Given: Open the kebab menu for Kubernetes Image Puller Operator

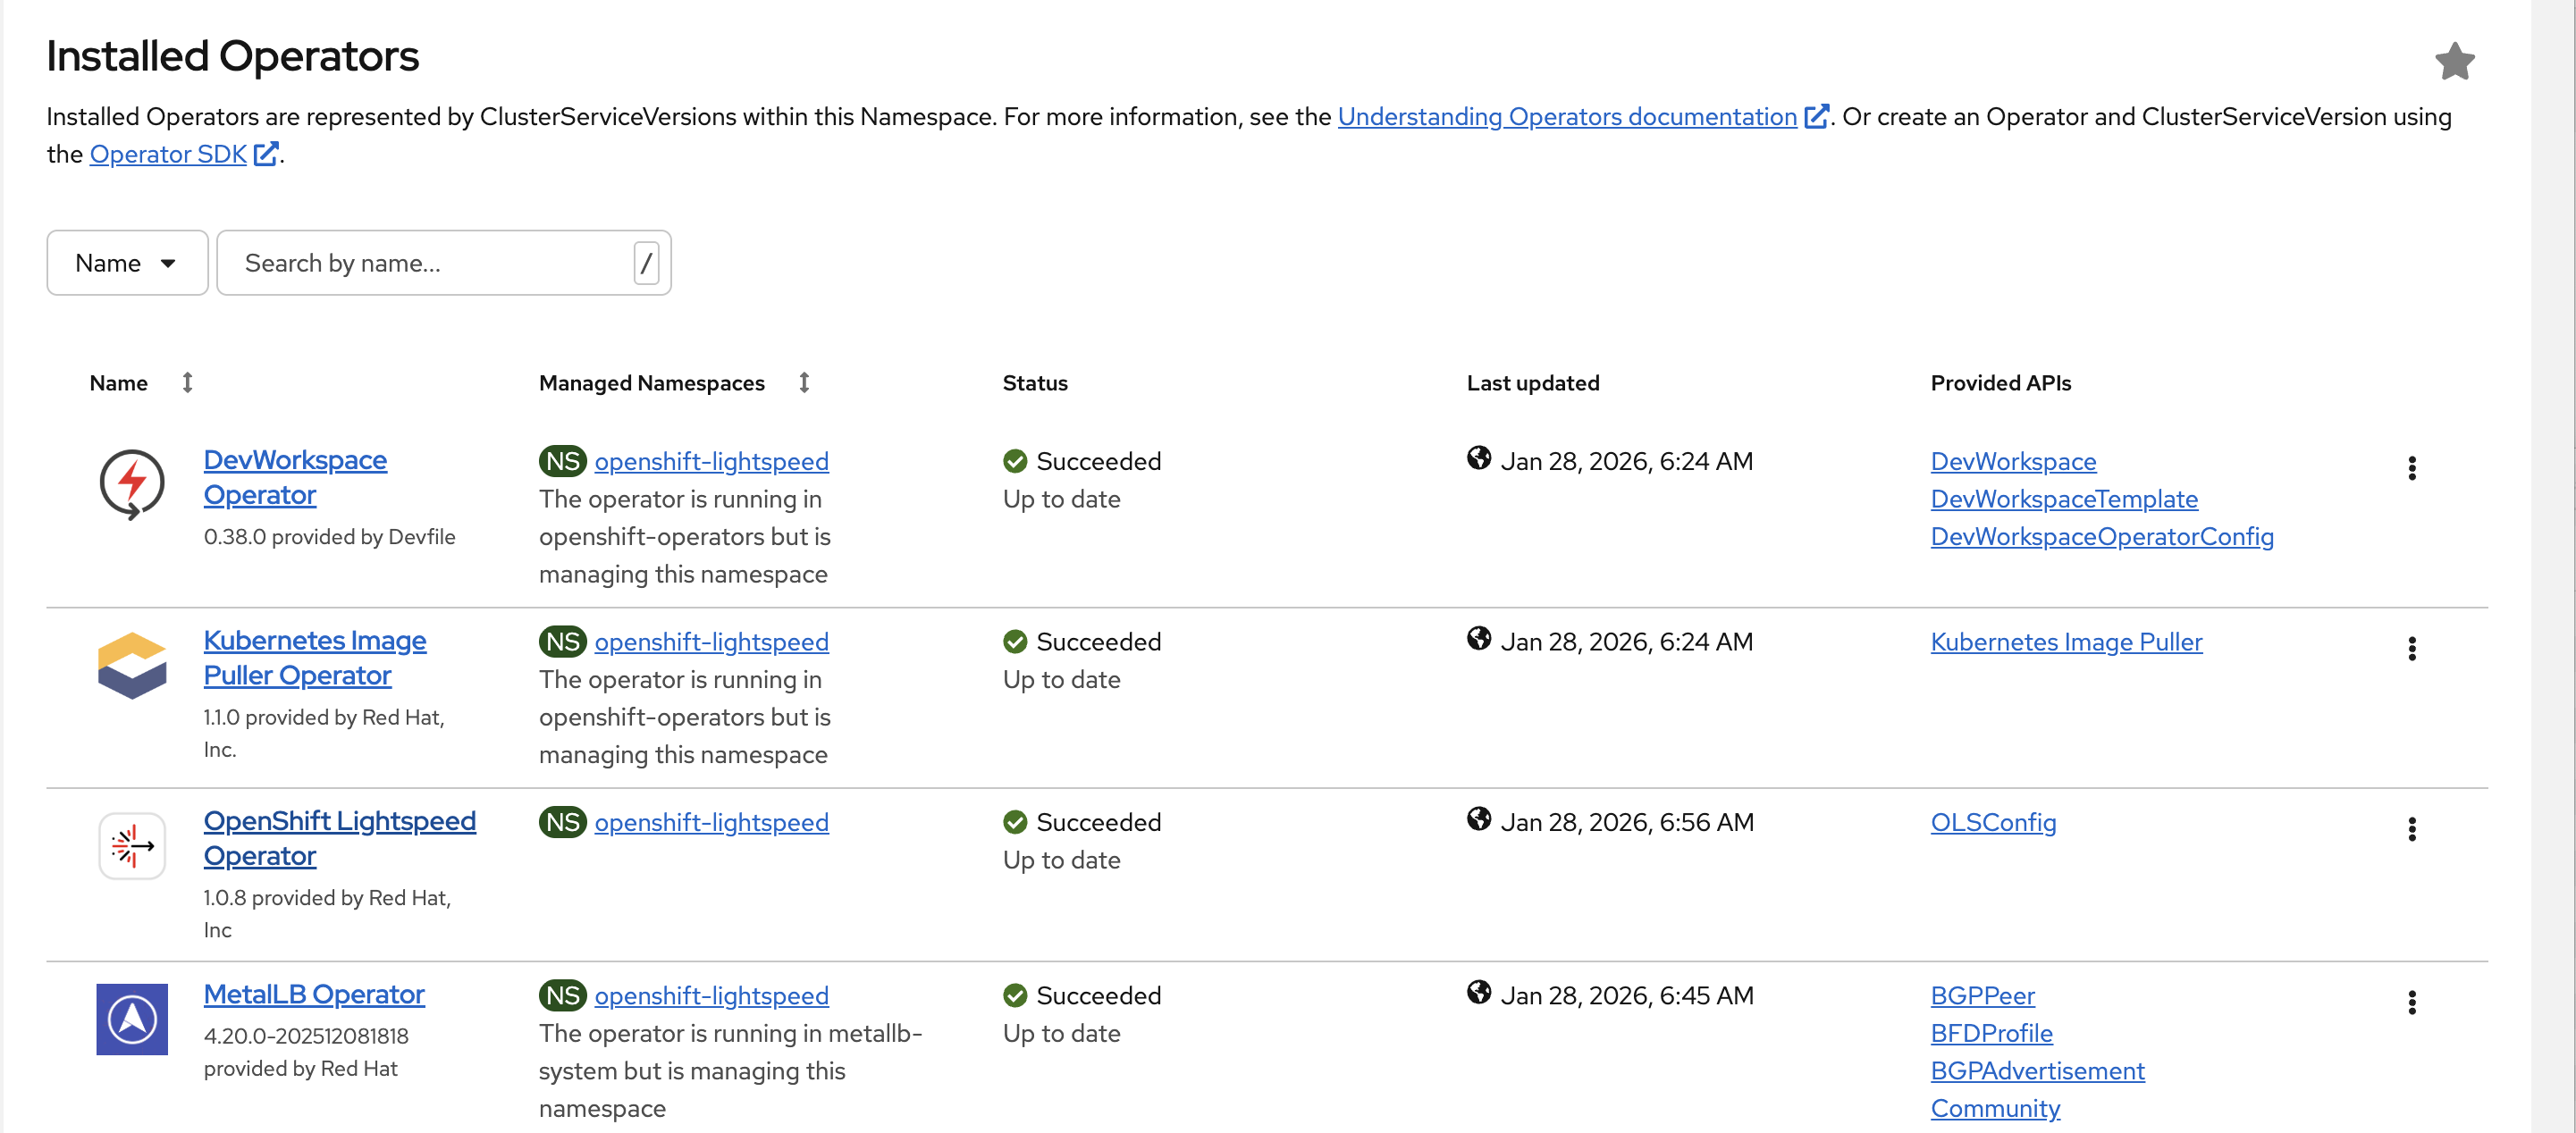Looking at the screenshot, I should [2412, 648].
